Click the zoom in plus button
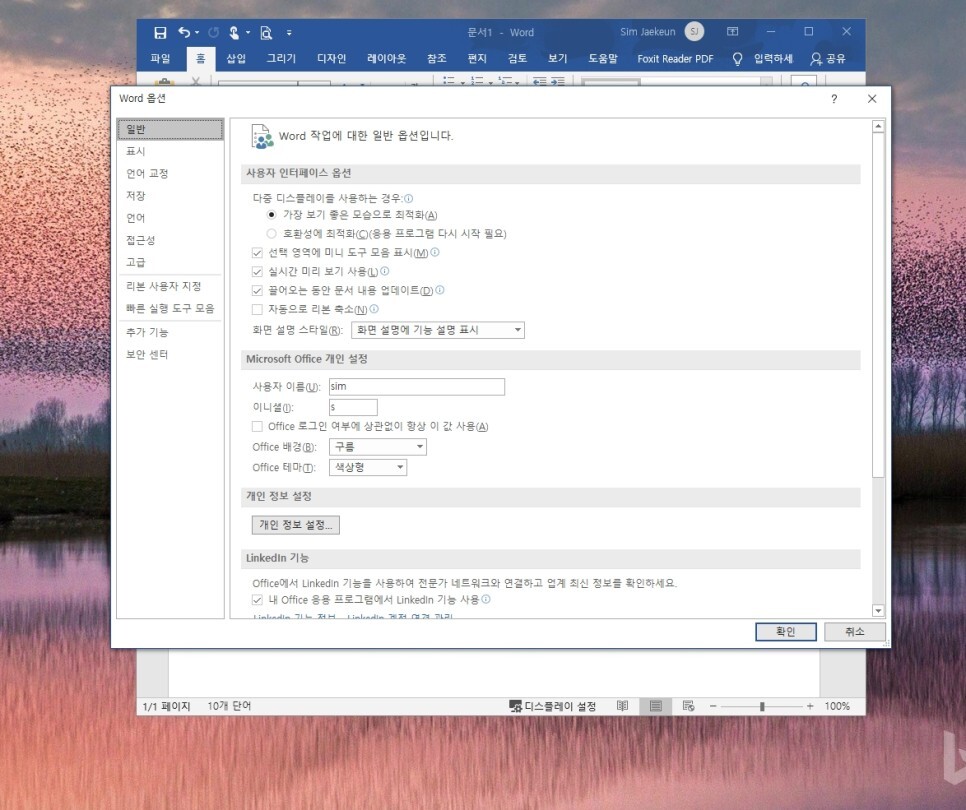 (810, 707)
